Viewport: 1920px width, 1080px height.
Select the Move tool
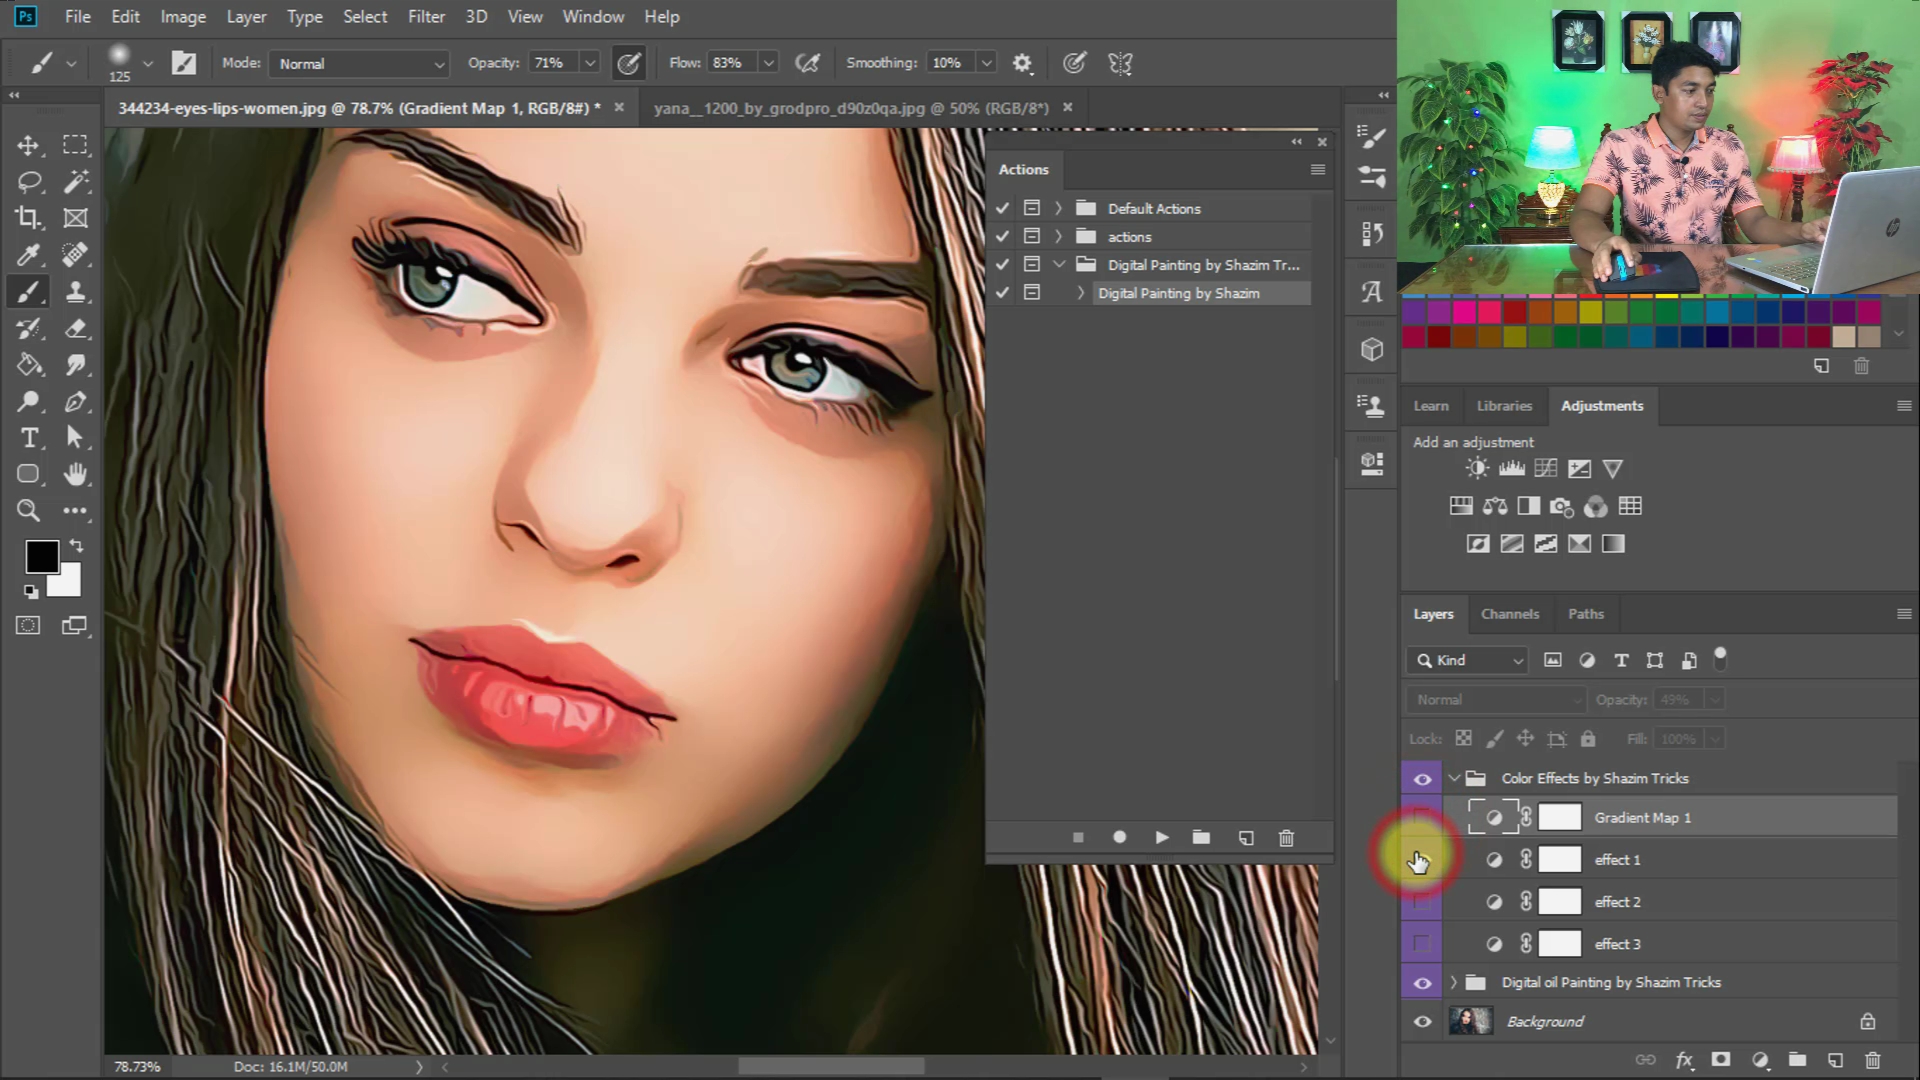[29, 144]
